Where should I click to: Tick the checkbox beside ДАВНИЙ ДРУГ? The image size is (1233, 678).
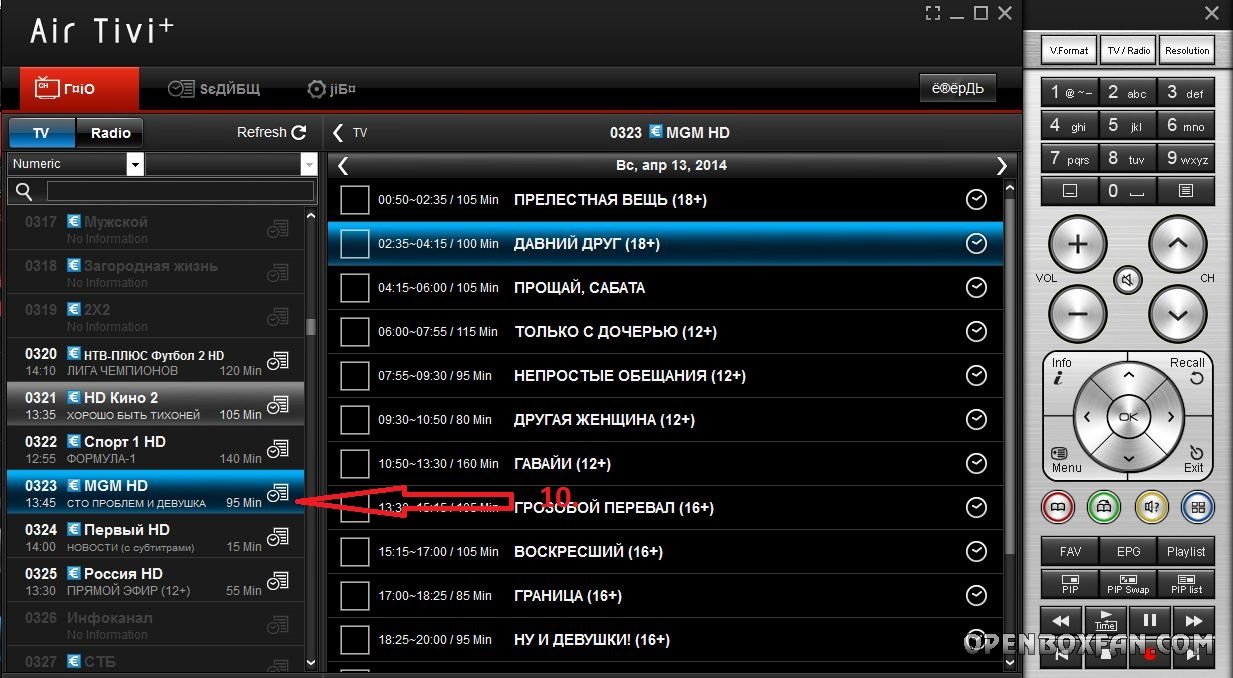[355, 244]
